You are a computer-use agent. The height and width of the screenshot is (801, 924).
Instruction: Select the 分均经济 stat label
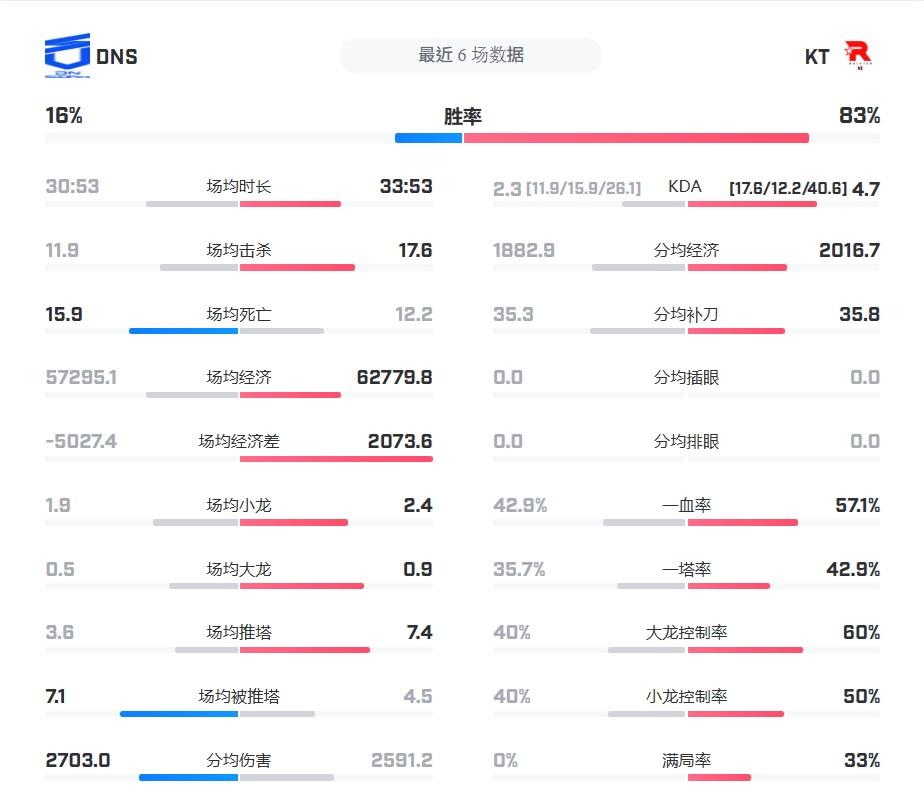coord(686,250)
